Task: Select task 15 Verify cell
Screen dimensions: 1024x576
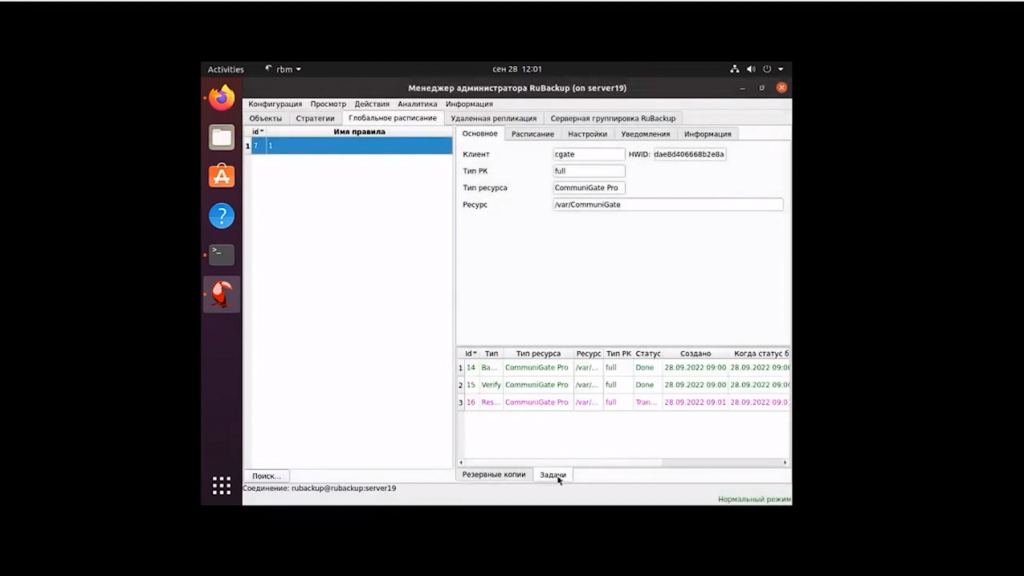Action: coord(491,385)
